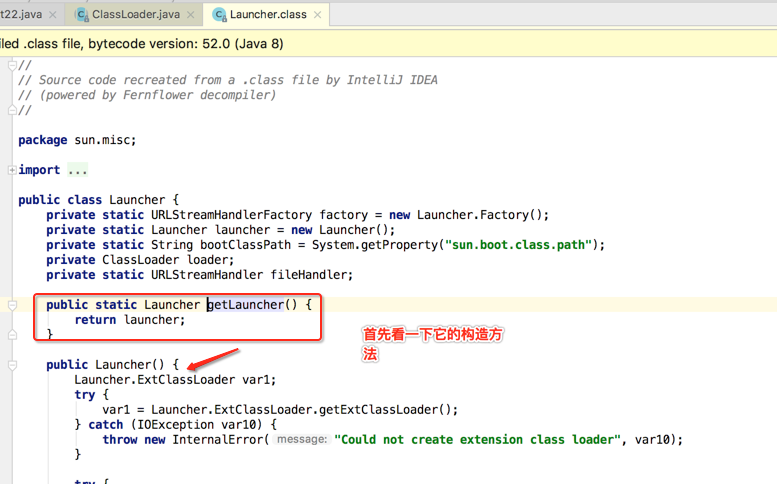The image size is (777, 484).
Task: Expand the folded import statements
Action: pyautogui.click(x=12, y=170)
